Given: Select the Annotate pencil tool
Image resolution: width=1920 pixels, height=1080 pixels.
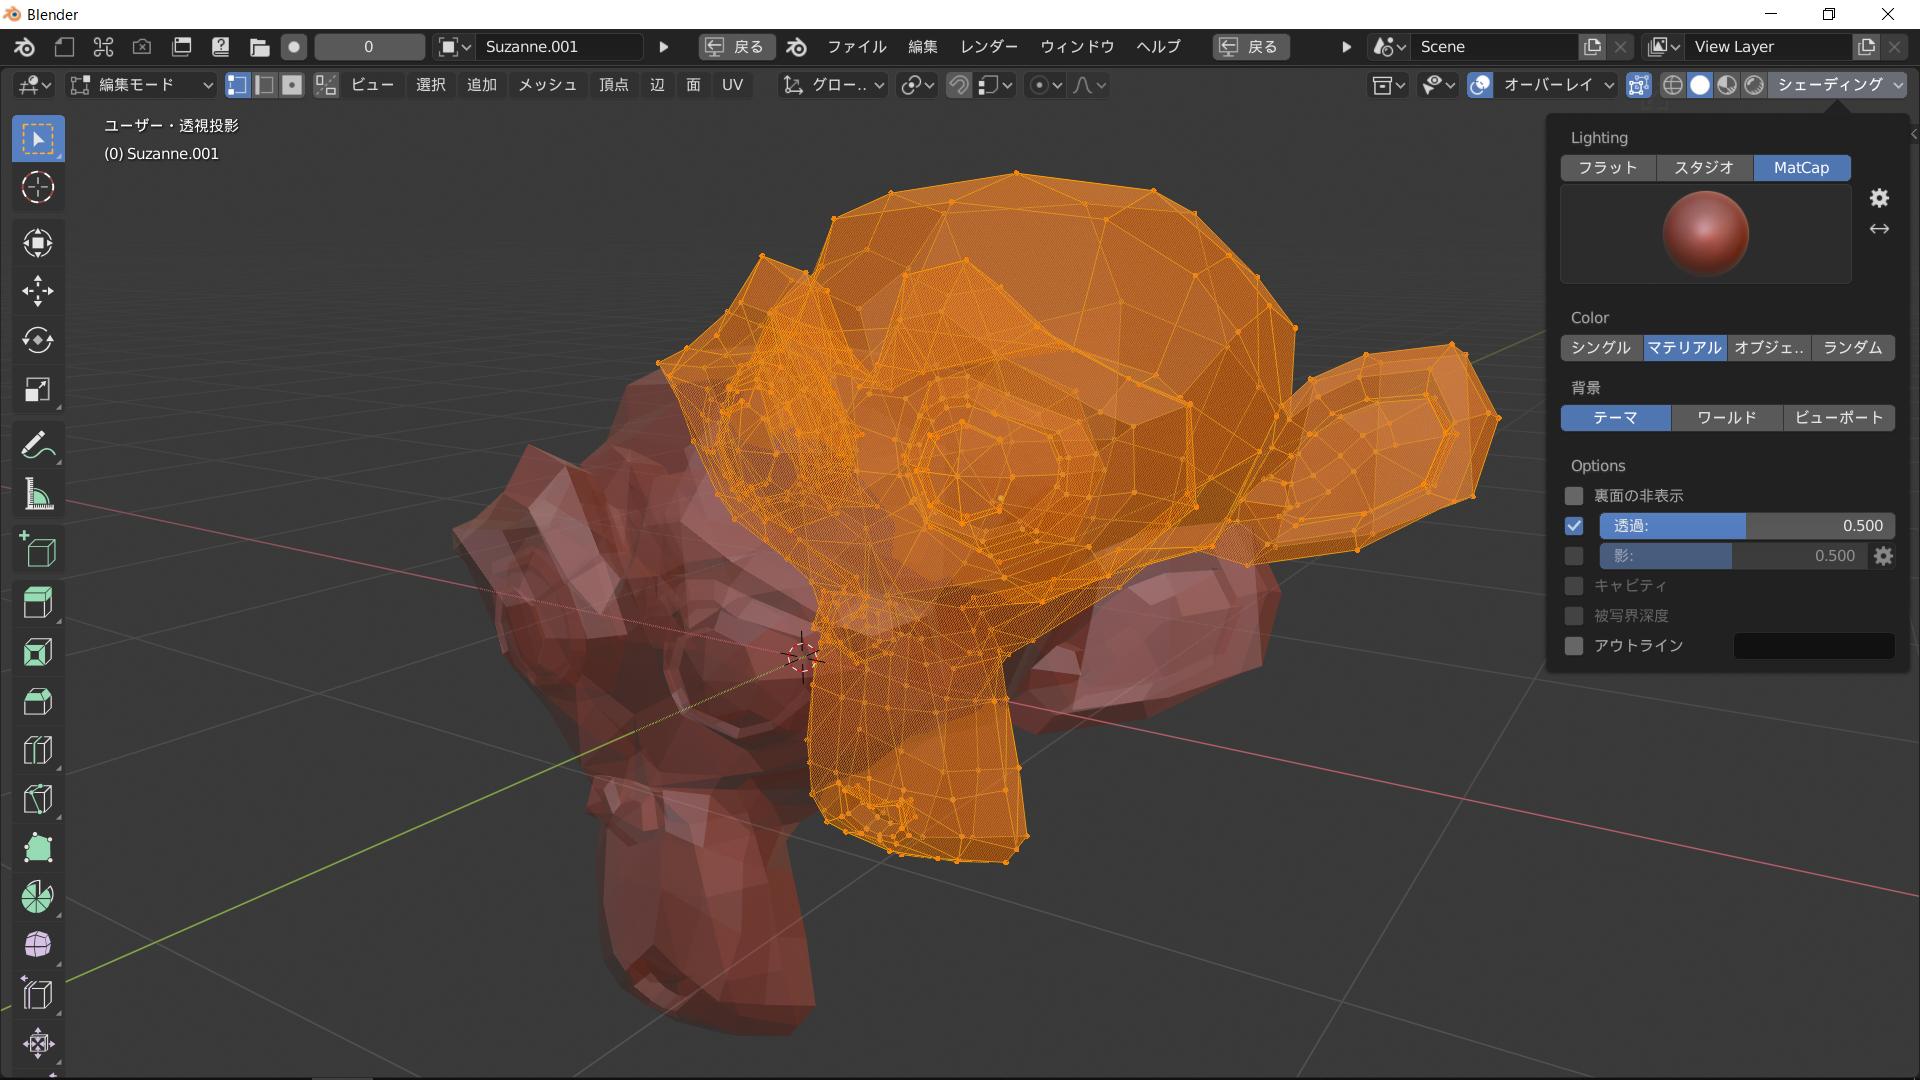Looking at the screenshot, I should (x=37, y=446).
